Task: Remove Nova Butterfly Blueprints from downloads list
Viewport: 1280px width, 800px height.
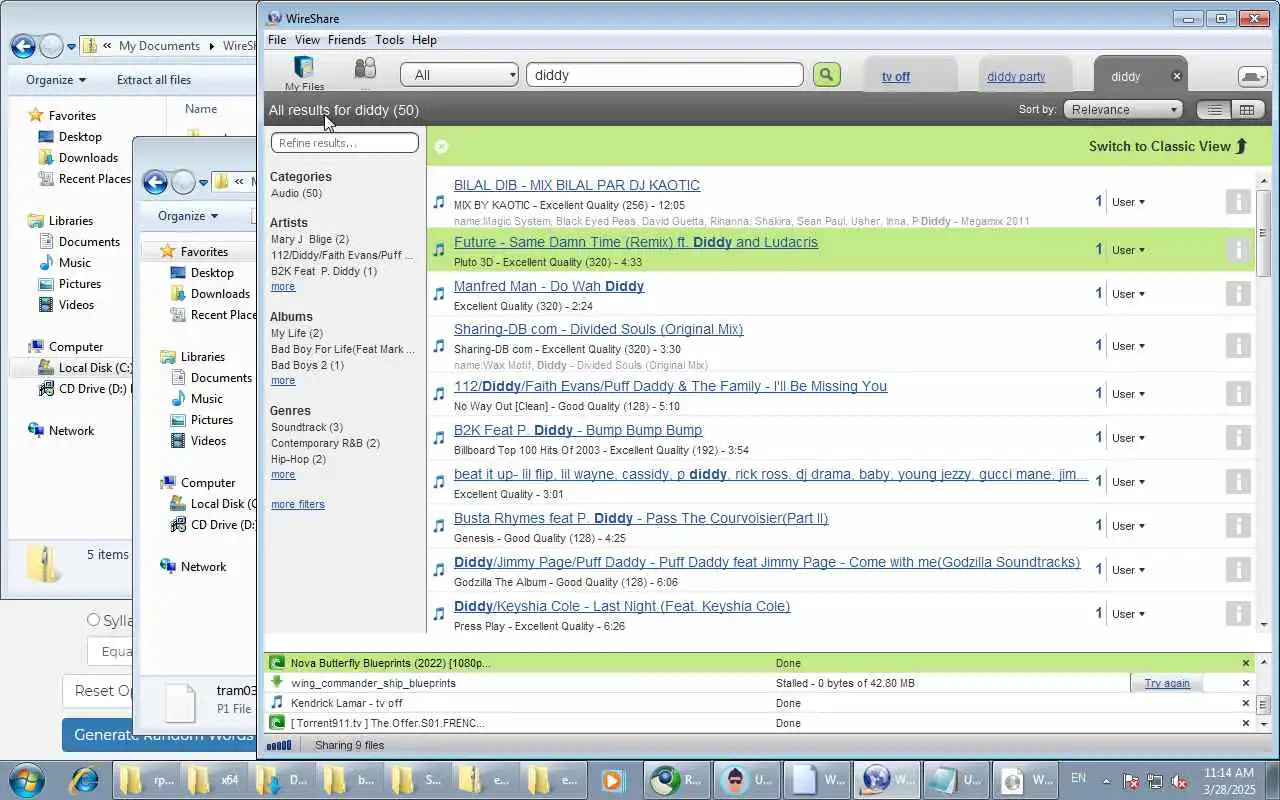Action: tap(1246, 663)
